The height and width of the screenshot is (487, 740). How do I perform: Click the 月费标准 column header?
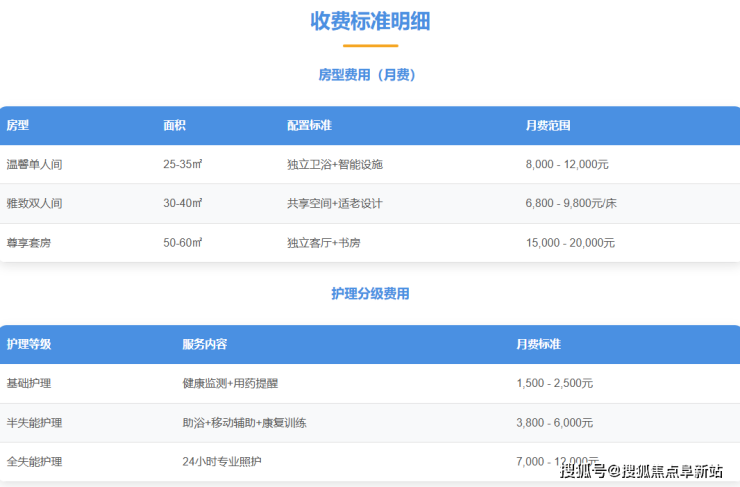pyautogui.click(x=539, y=344)
